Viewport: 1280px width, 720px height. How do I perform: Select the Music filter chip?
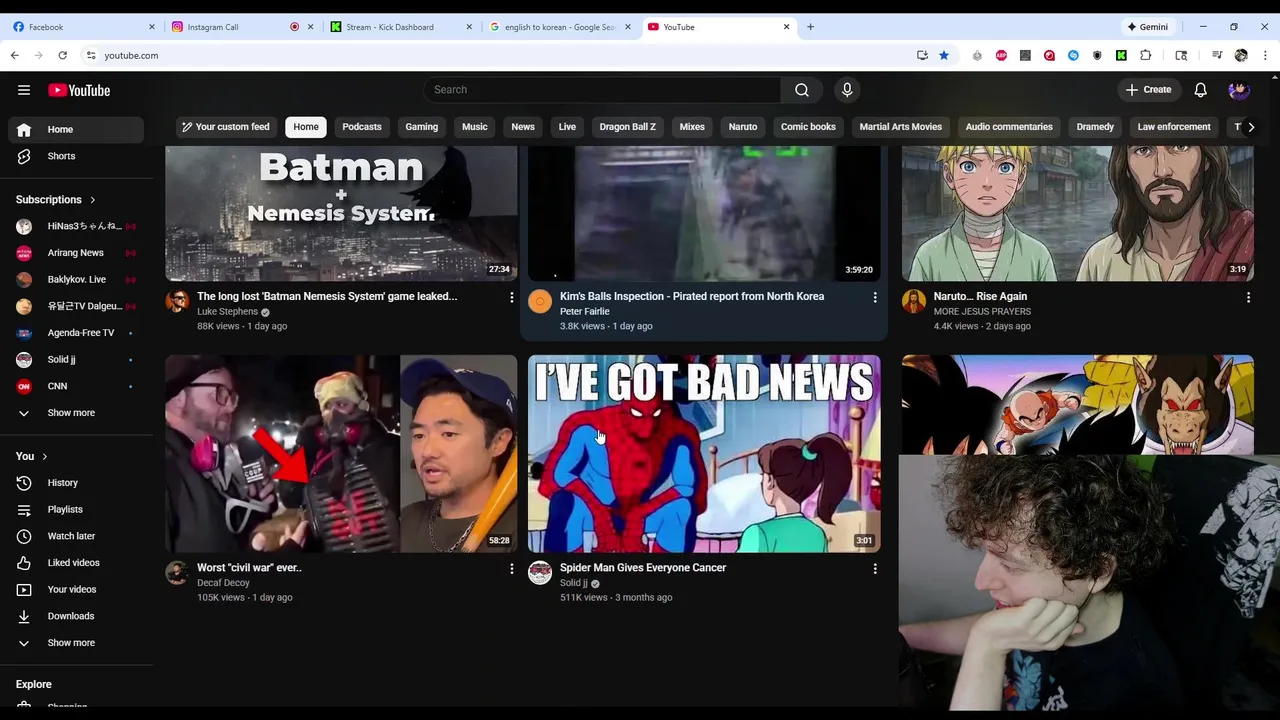[475, 127]
